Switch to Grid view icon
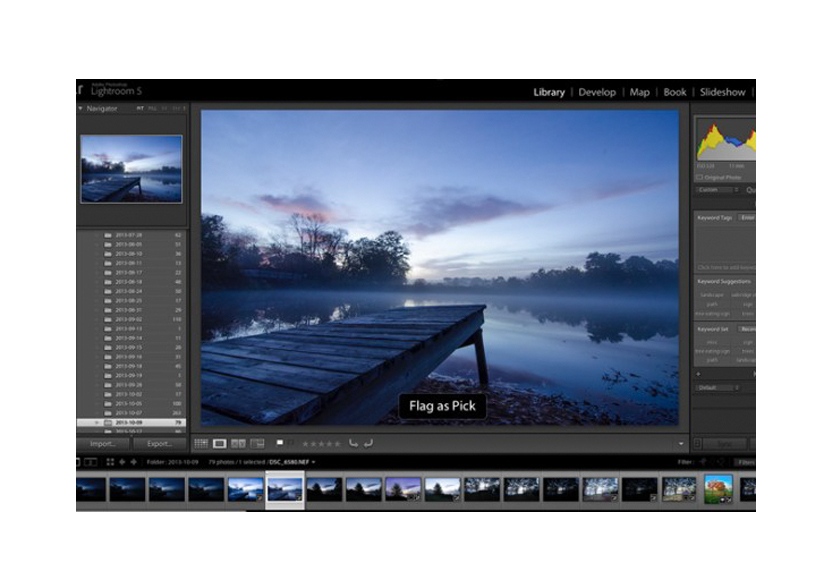 [201, 443]
